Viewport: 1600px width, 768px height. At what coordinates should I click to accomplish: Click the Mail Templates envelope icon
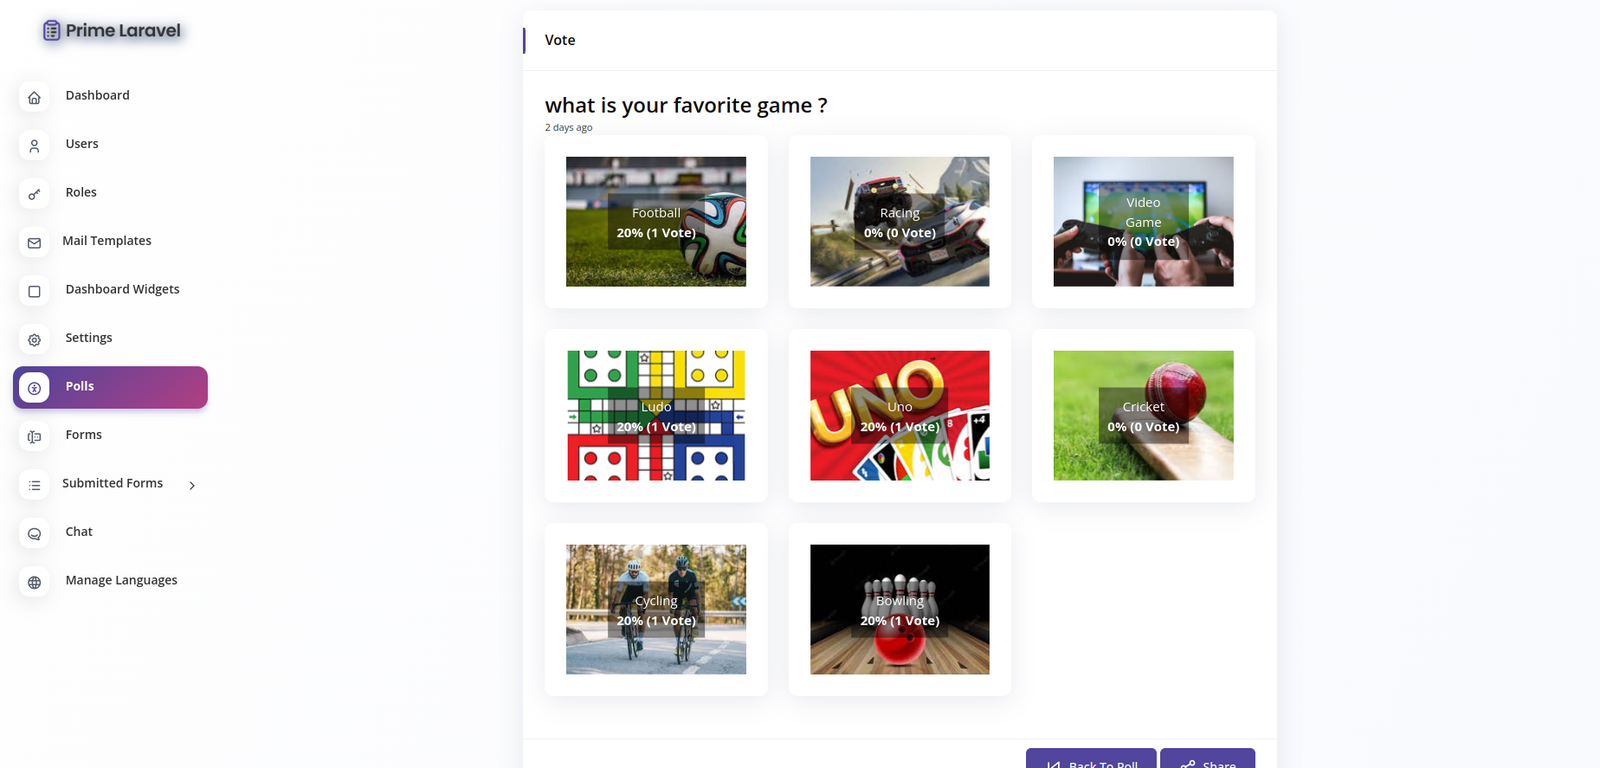(x=34, y=243)
